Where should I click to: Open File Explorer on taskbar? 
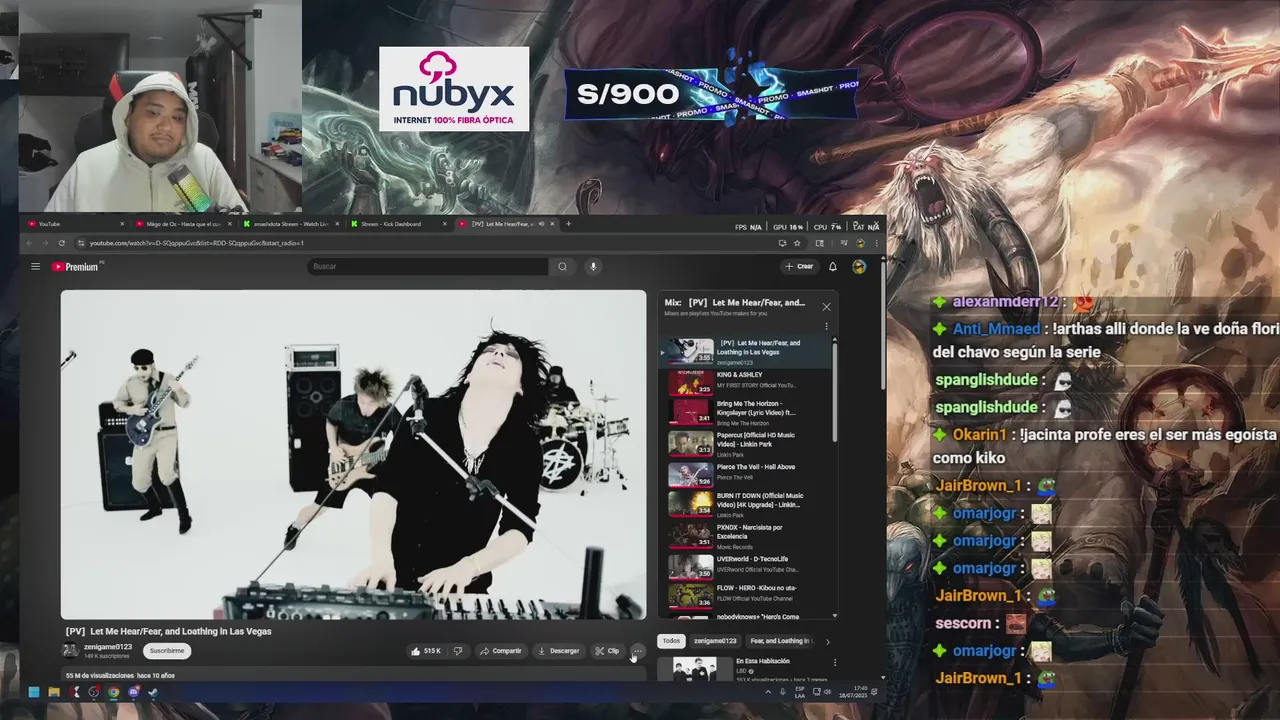54,692
